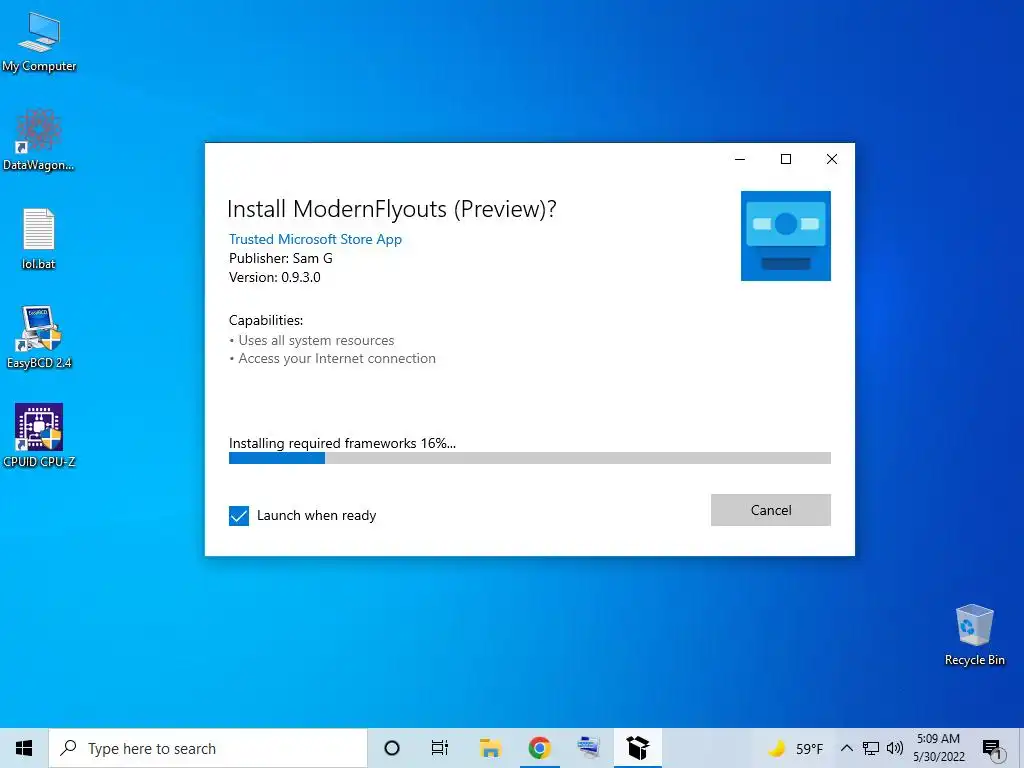Open the computer utility taskbar app
This screenshot has width=1024, height=768.
point(588,748)
